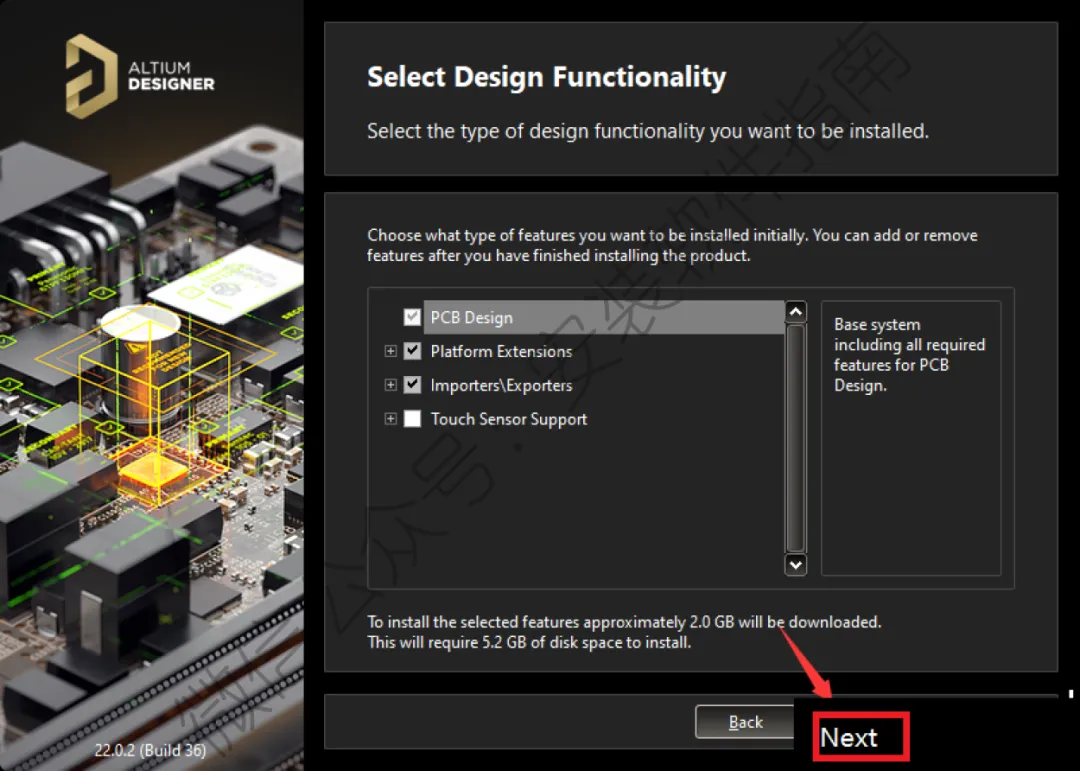
Task: Click the 'Base system including all required' description
Action: coord(909,355)
